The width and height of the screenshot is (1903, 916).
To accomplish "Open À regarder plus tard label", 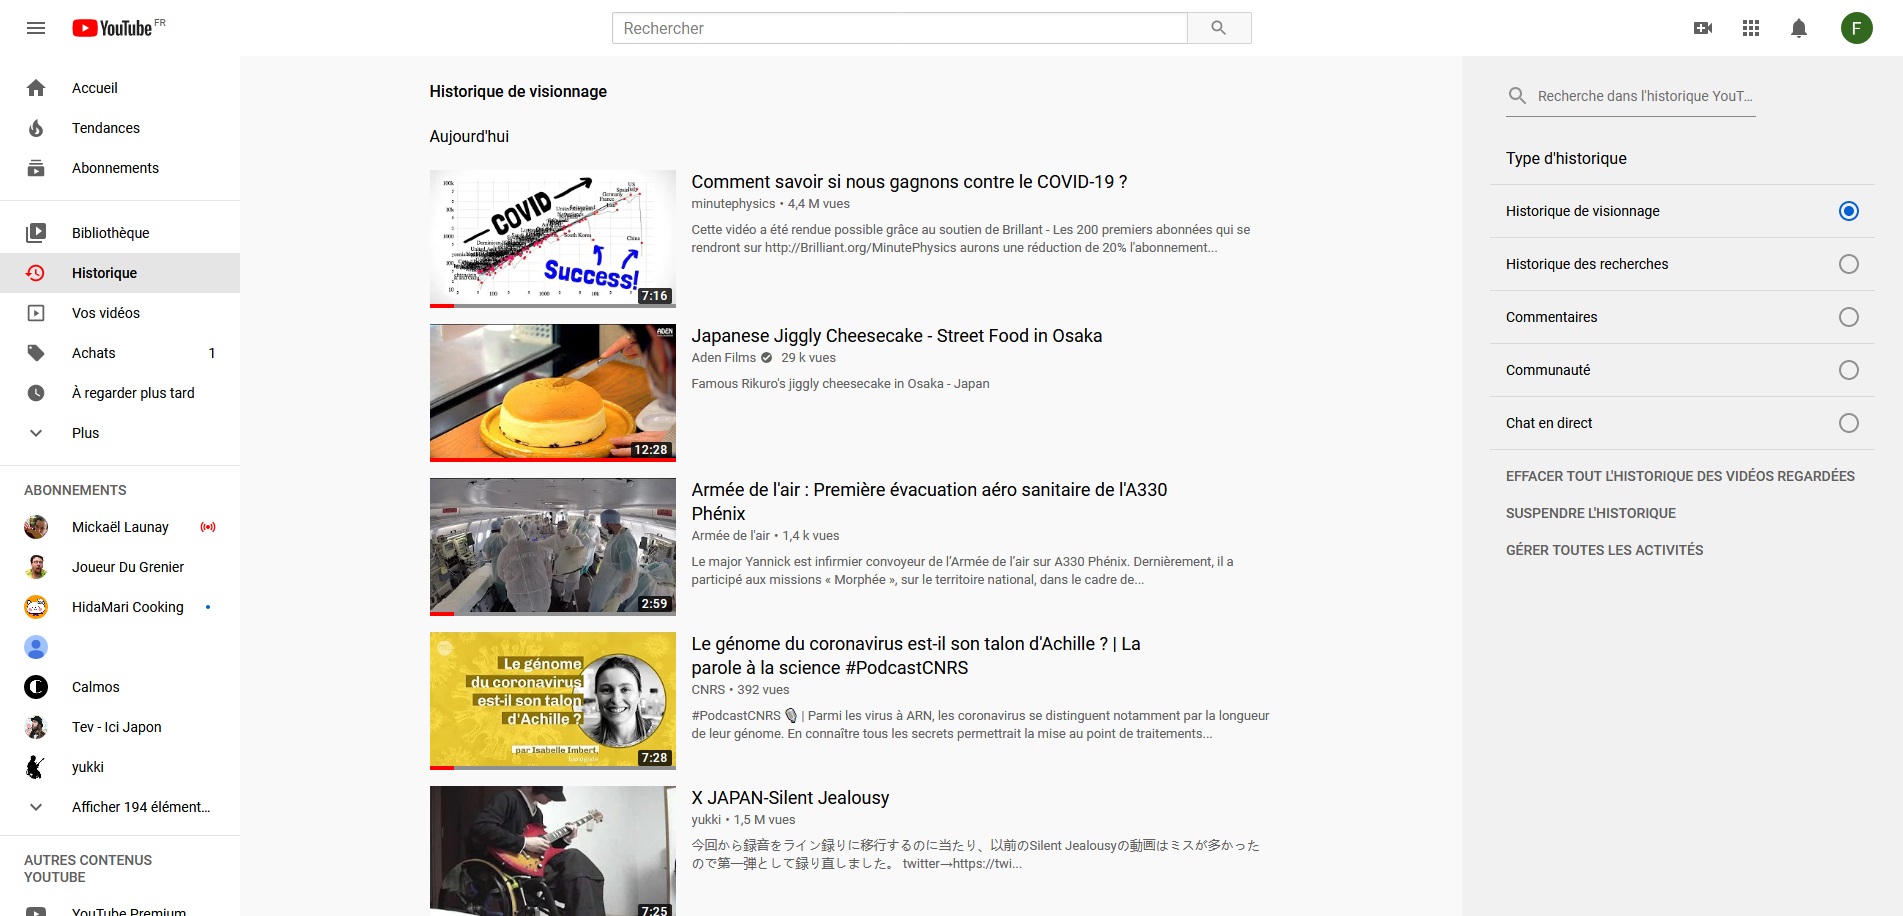I will pyautogui.click(x=133, y=393).
